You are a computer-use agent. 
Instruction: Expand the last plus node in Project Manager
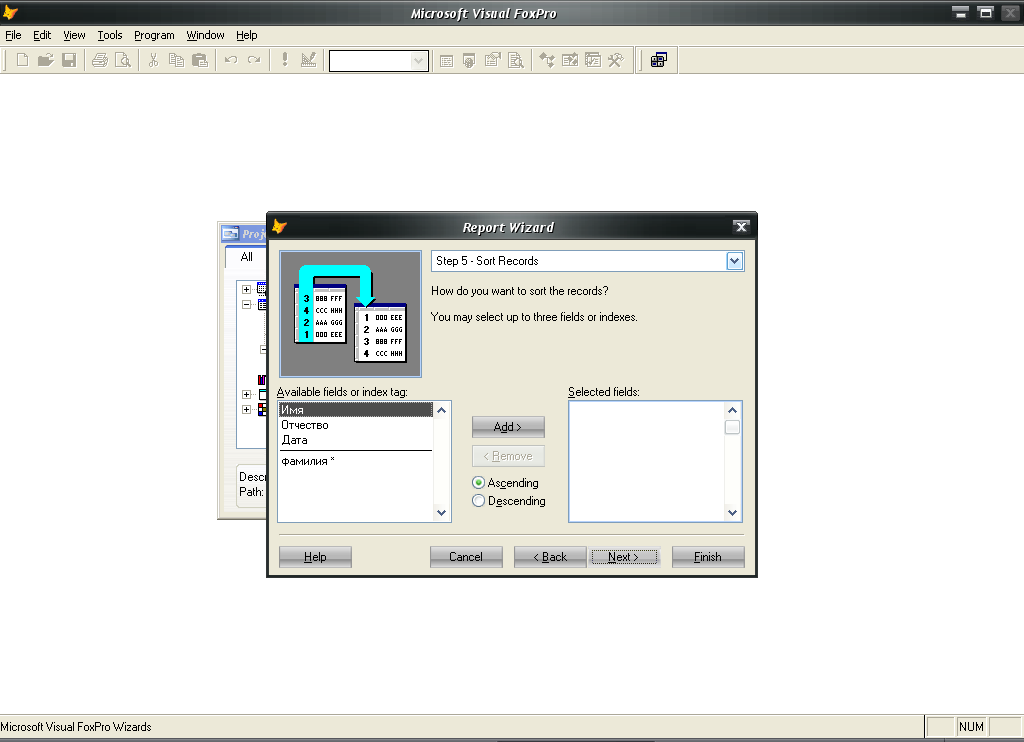(x=246, y=410)
